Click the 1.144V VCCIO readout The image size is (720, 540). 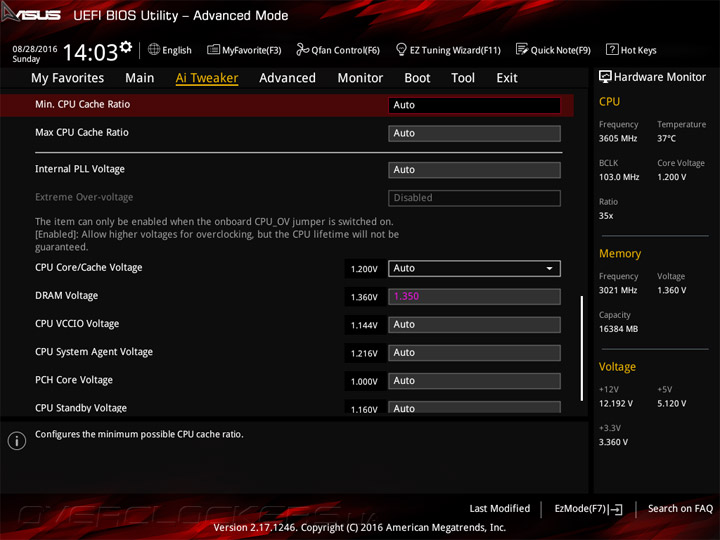click(364, 325)
